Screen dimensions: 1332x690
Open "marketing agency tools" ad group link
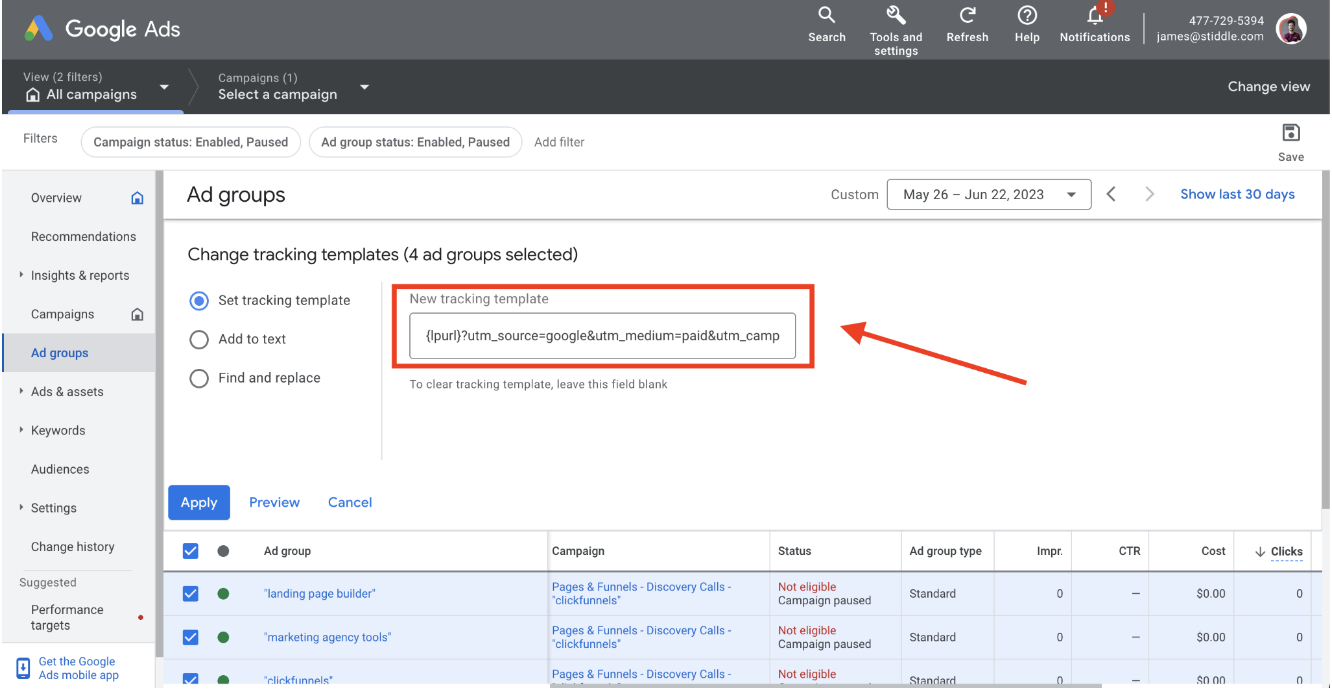tap(328, 637)
